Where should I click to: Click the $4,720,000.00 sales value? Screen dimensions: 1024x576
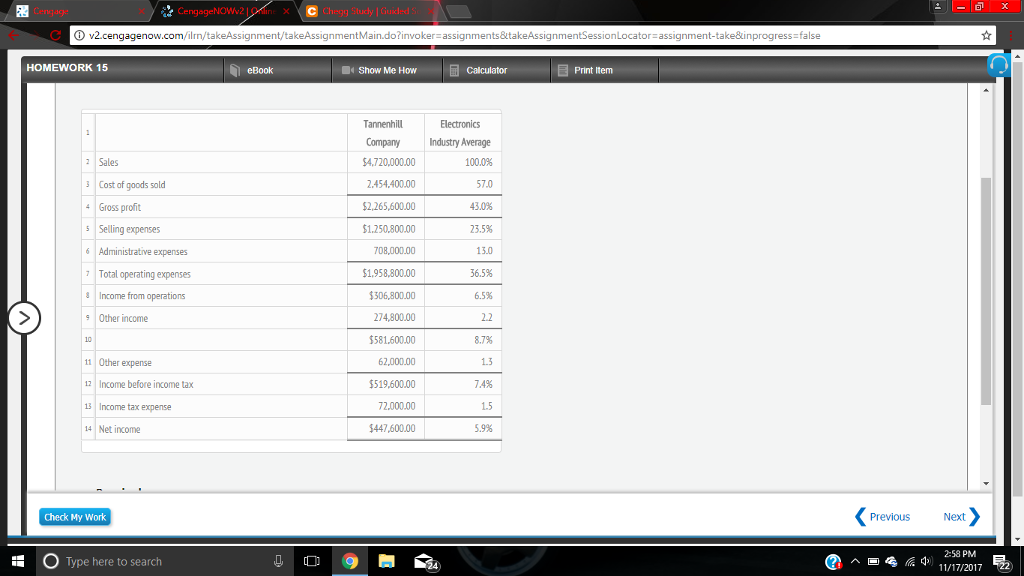tap(389, 162)
